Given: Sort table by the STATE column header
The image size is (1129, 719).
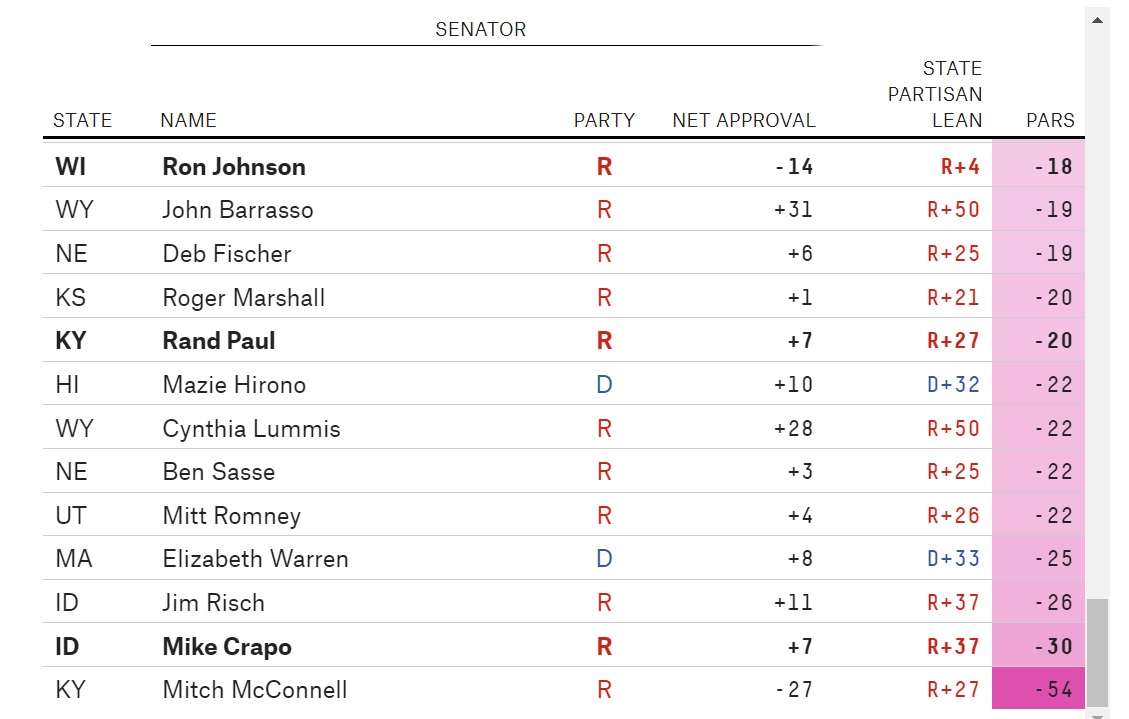Looking at the screenshot, I should (82, 120).
